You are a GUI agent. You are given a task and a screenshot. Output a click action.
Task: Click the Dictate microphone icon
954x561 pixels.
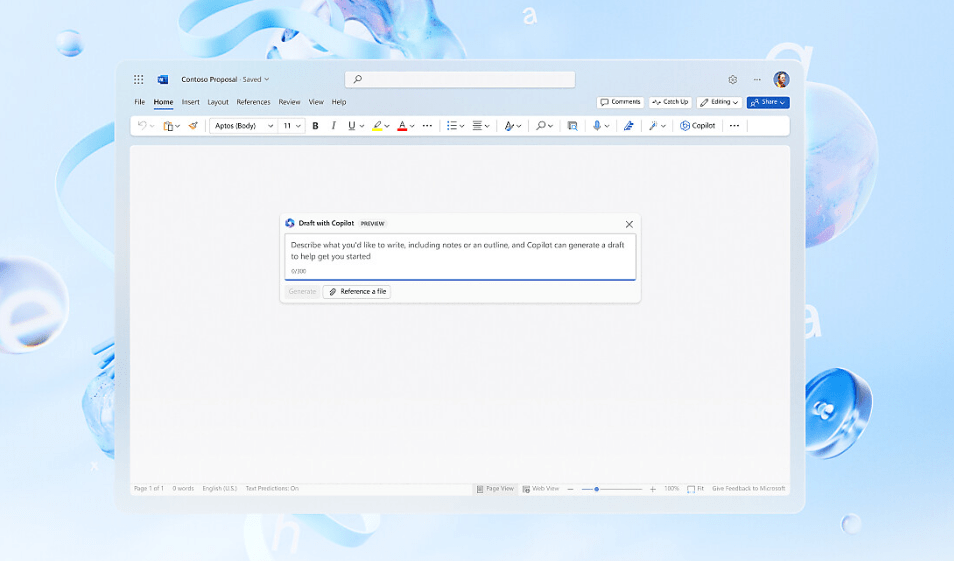click(x=597, y=126)
